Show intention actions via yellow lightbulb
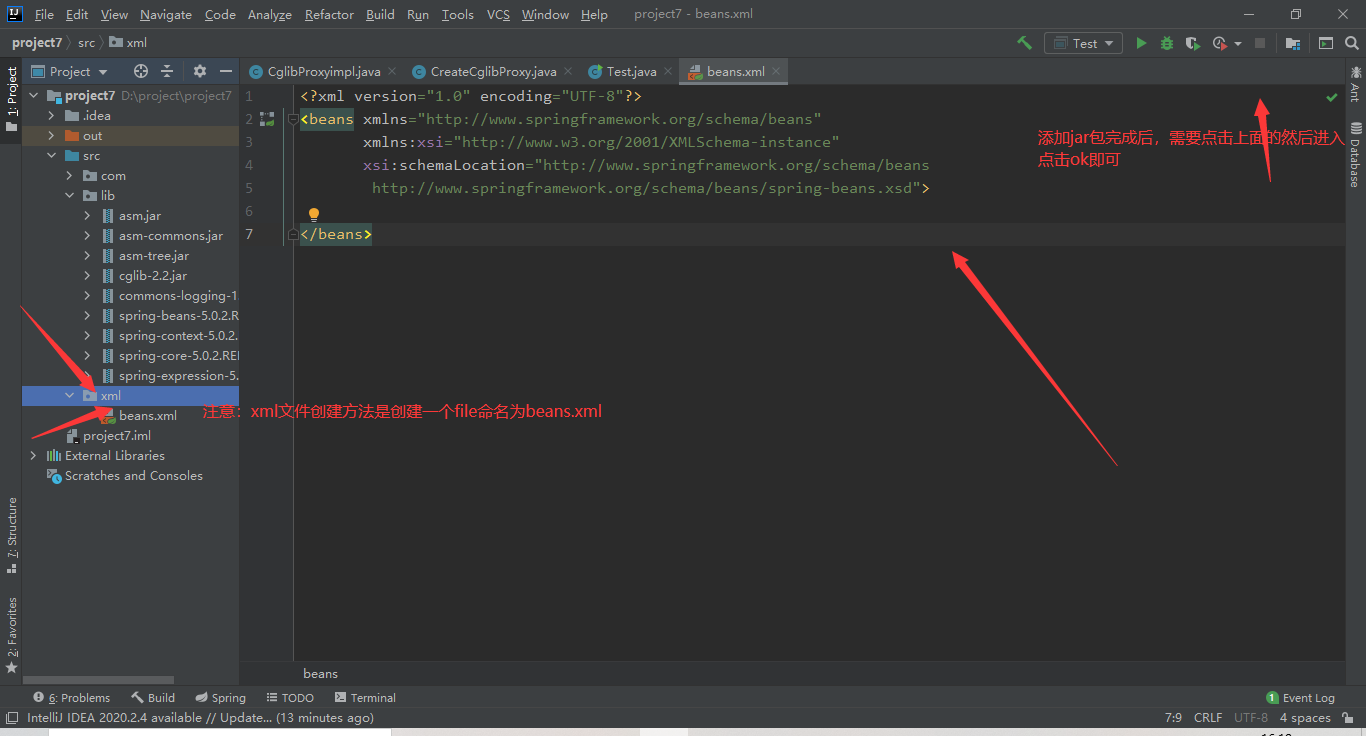The width and height of the screenshot is (1366, 736). click(313, 214)
